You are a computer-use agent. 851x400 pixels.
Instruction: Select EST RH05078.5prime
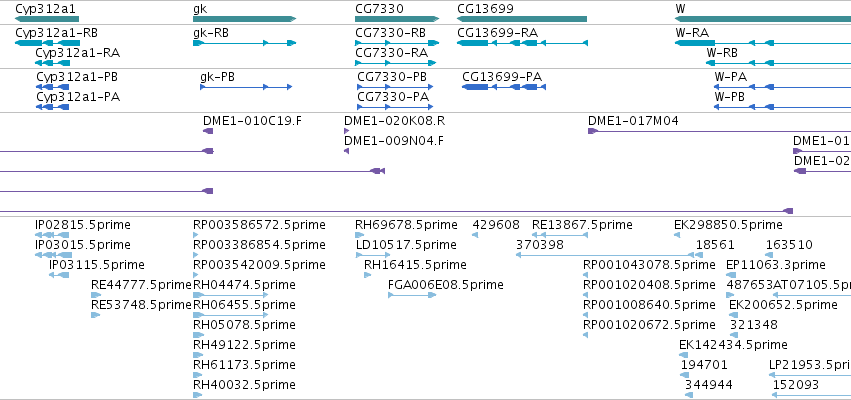point(198,335)
